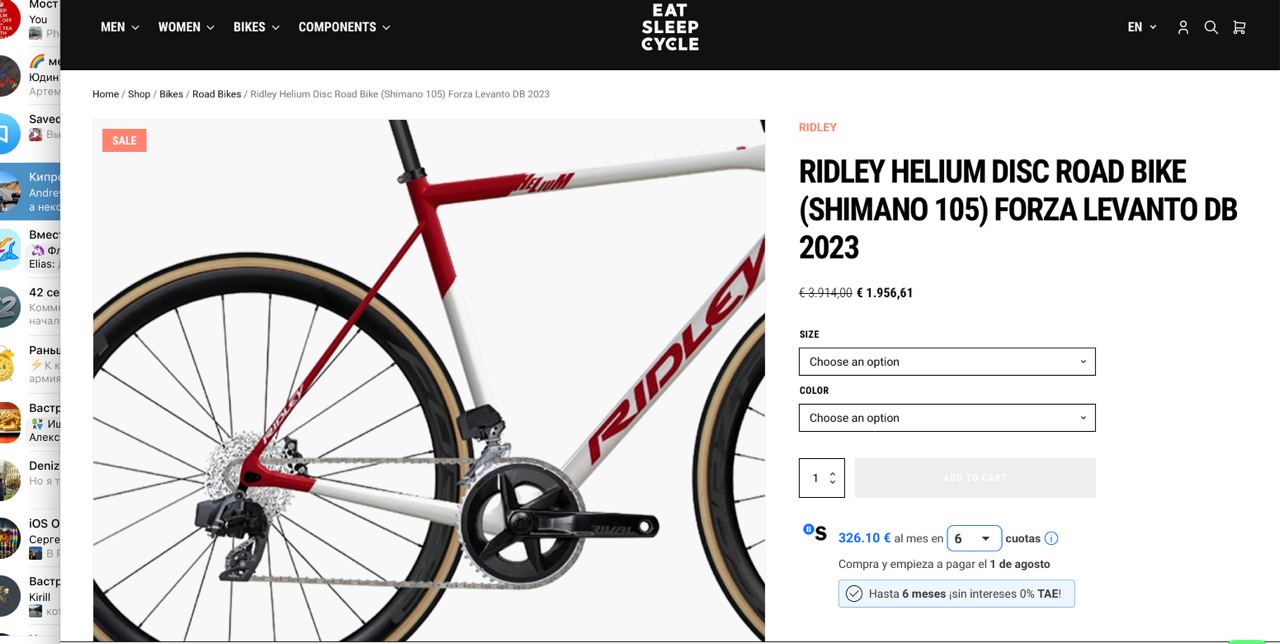This screenshot has width=1280, height=644.
Task: Click the search magnifier icon
Action: coord(1211,28)
